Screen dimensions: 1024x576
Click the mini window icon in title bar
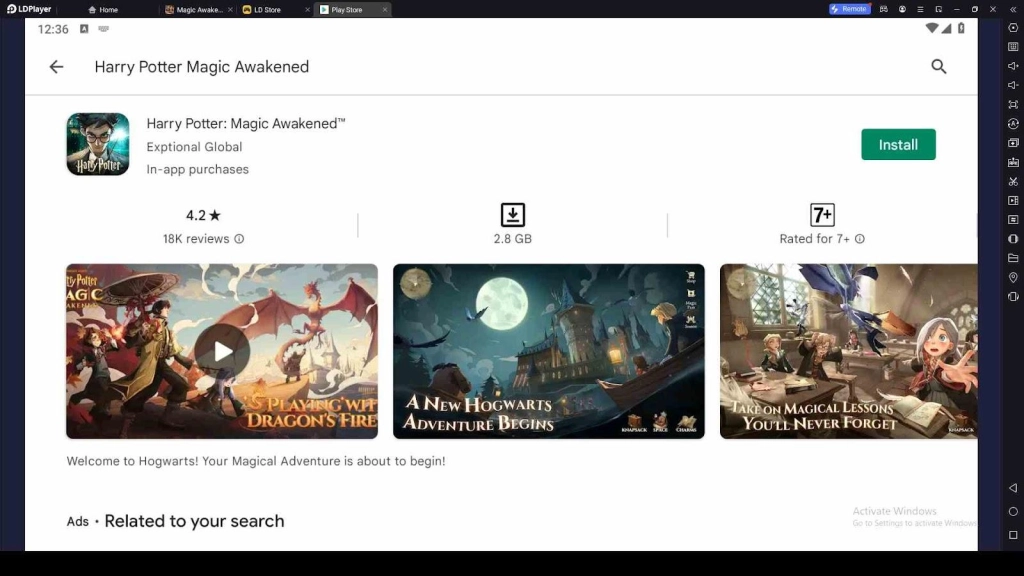point(938,9)
